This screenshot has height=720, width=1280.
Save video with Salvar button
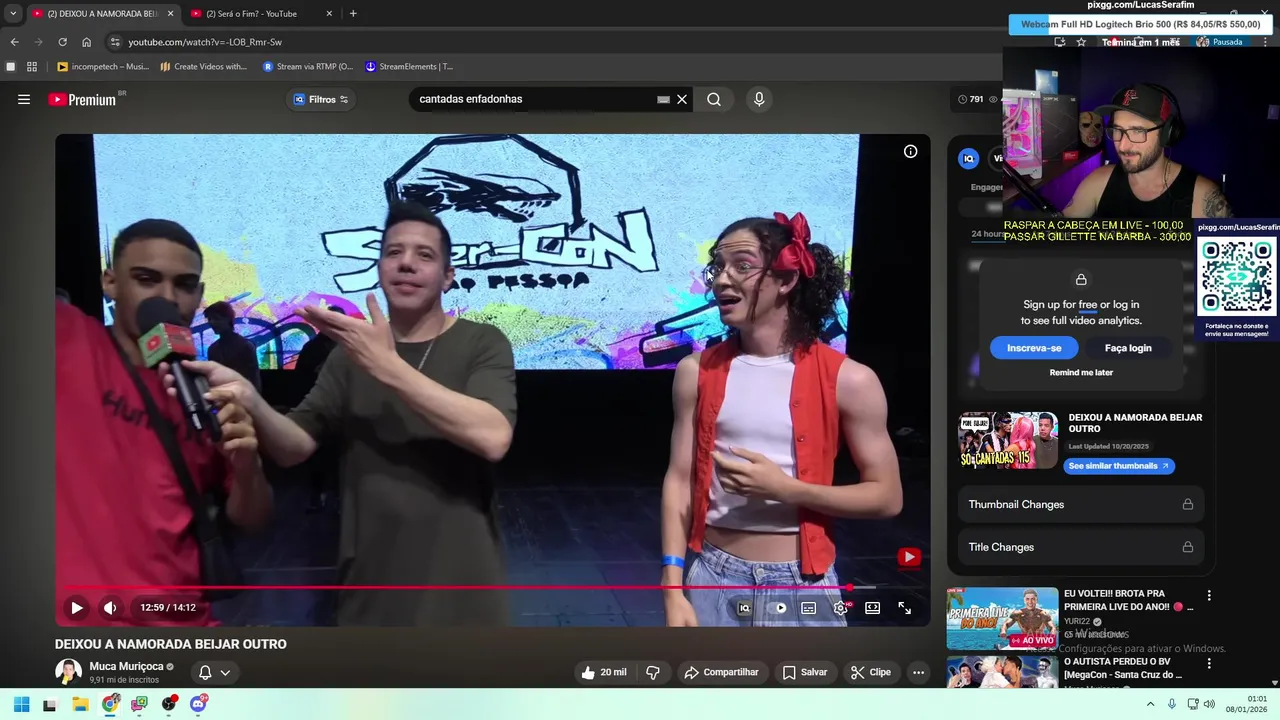(805, 672)
